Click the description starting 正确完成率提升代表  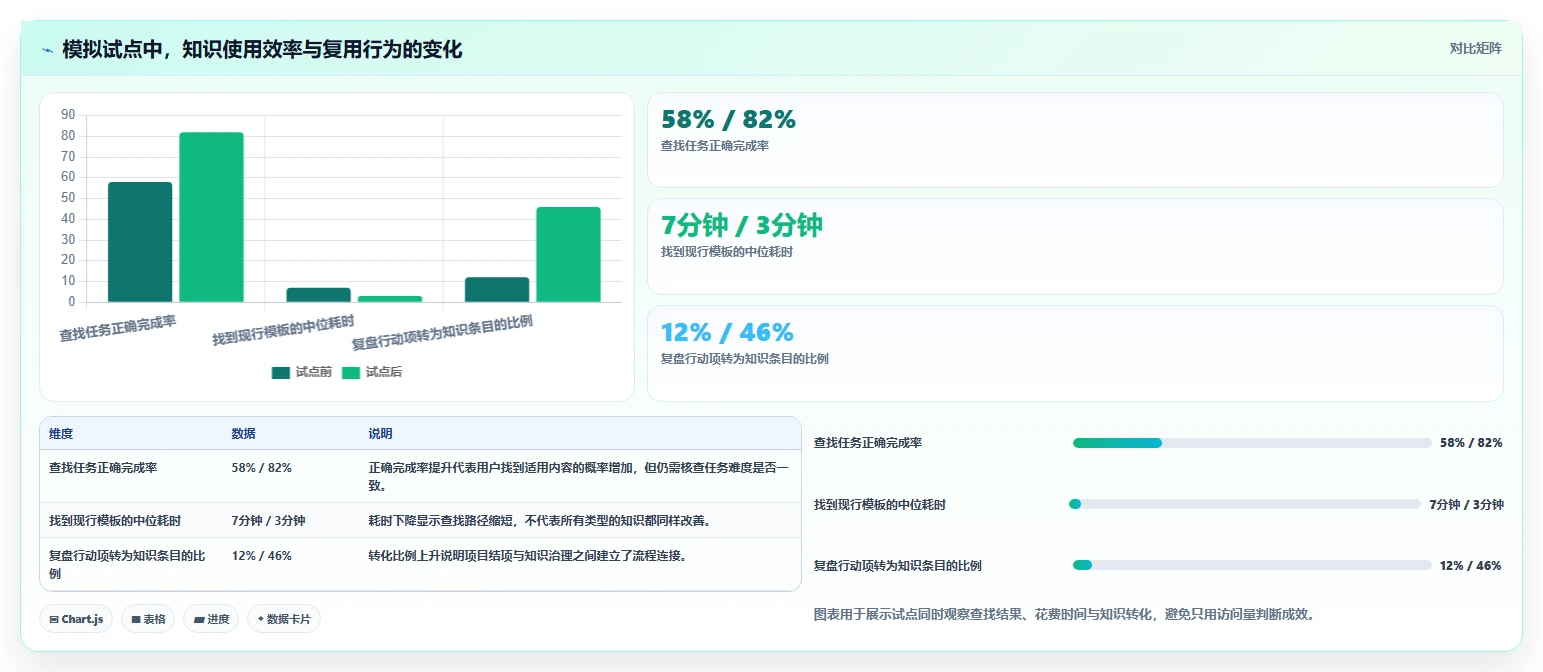pos(579,476)
